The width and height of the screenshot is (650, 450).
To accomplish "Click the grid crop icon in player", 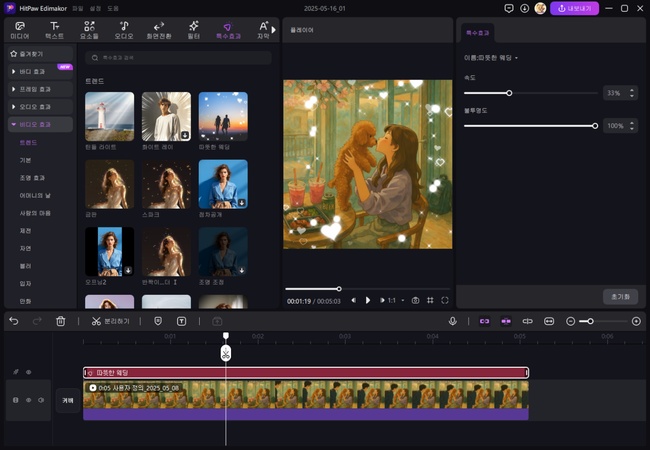I will (x=430, y=300).
